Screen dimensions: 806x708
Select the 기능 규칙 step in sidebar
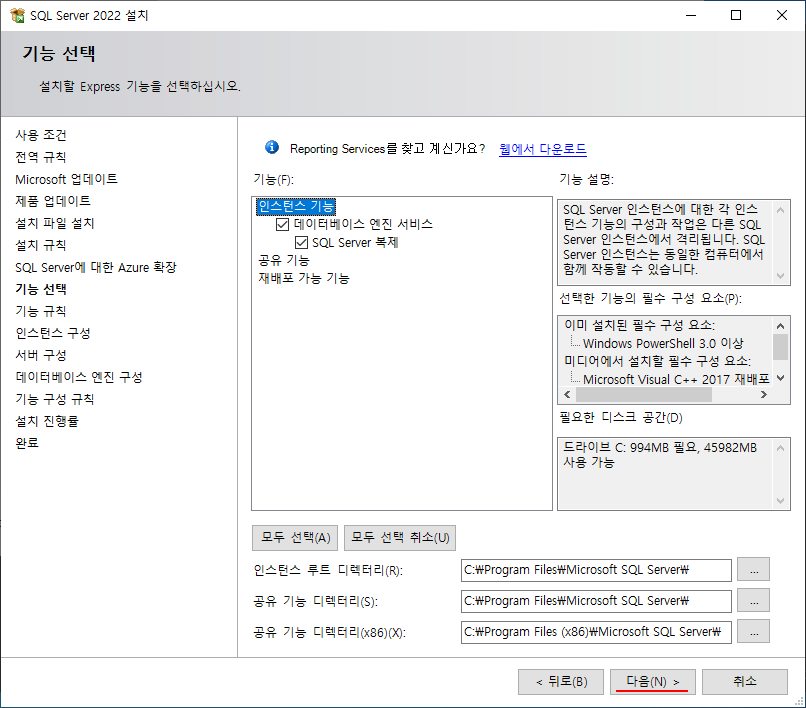pyautogui.click(x=41, y=311)
